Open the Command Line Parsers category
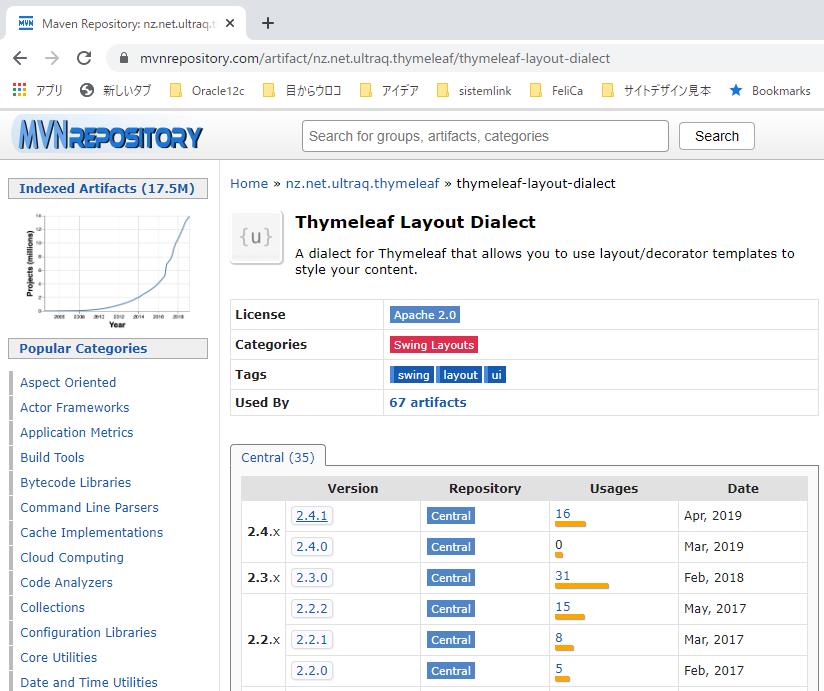The width and height of the screenshot is (824, 691). [x=89, y=508]
